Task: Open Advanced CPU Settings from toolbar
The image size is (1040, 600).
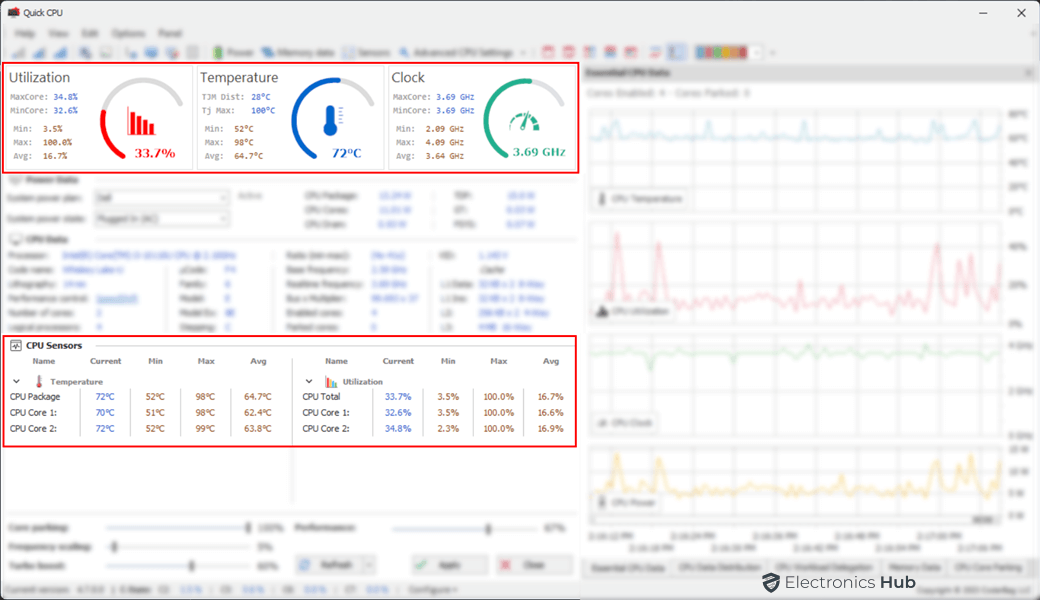Action: pos(456,52)
